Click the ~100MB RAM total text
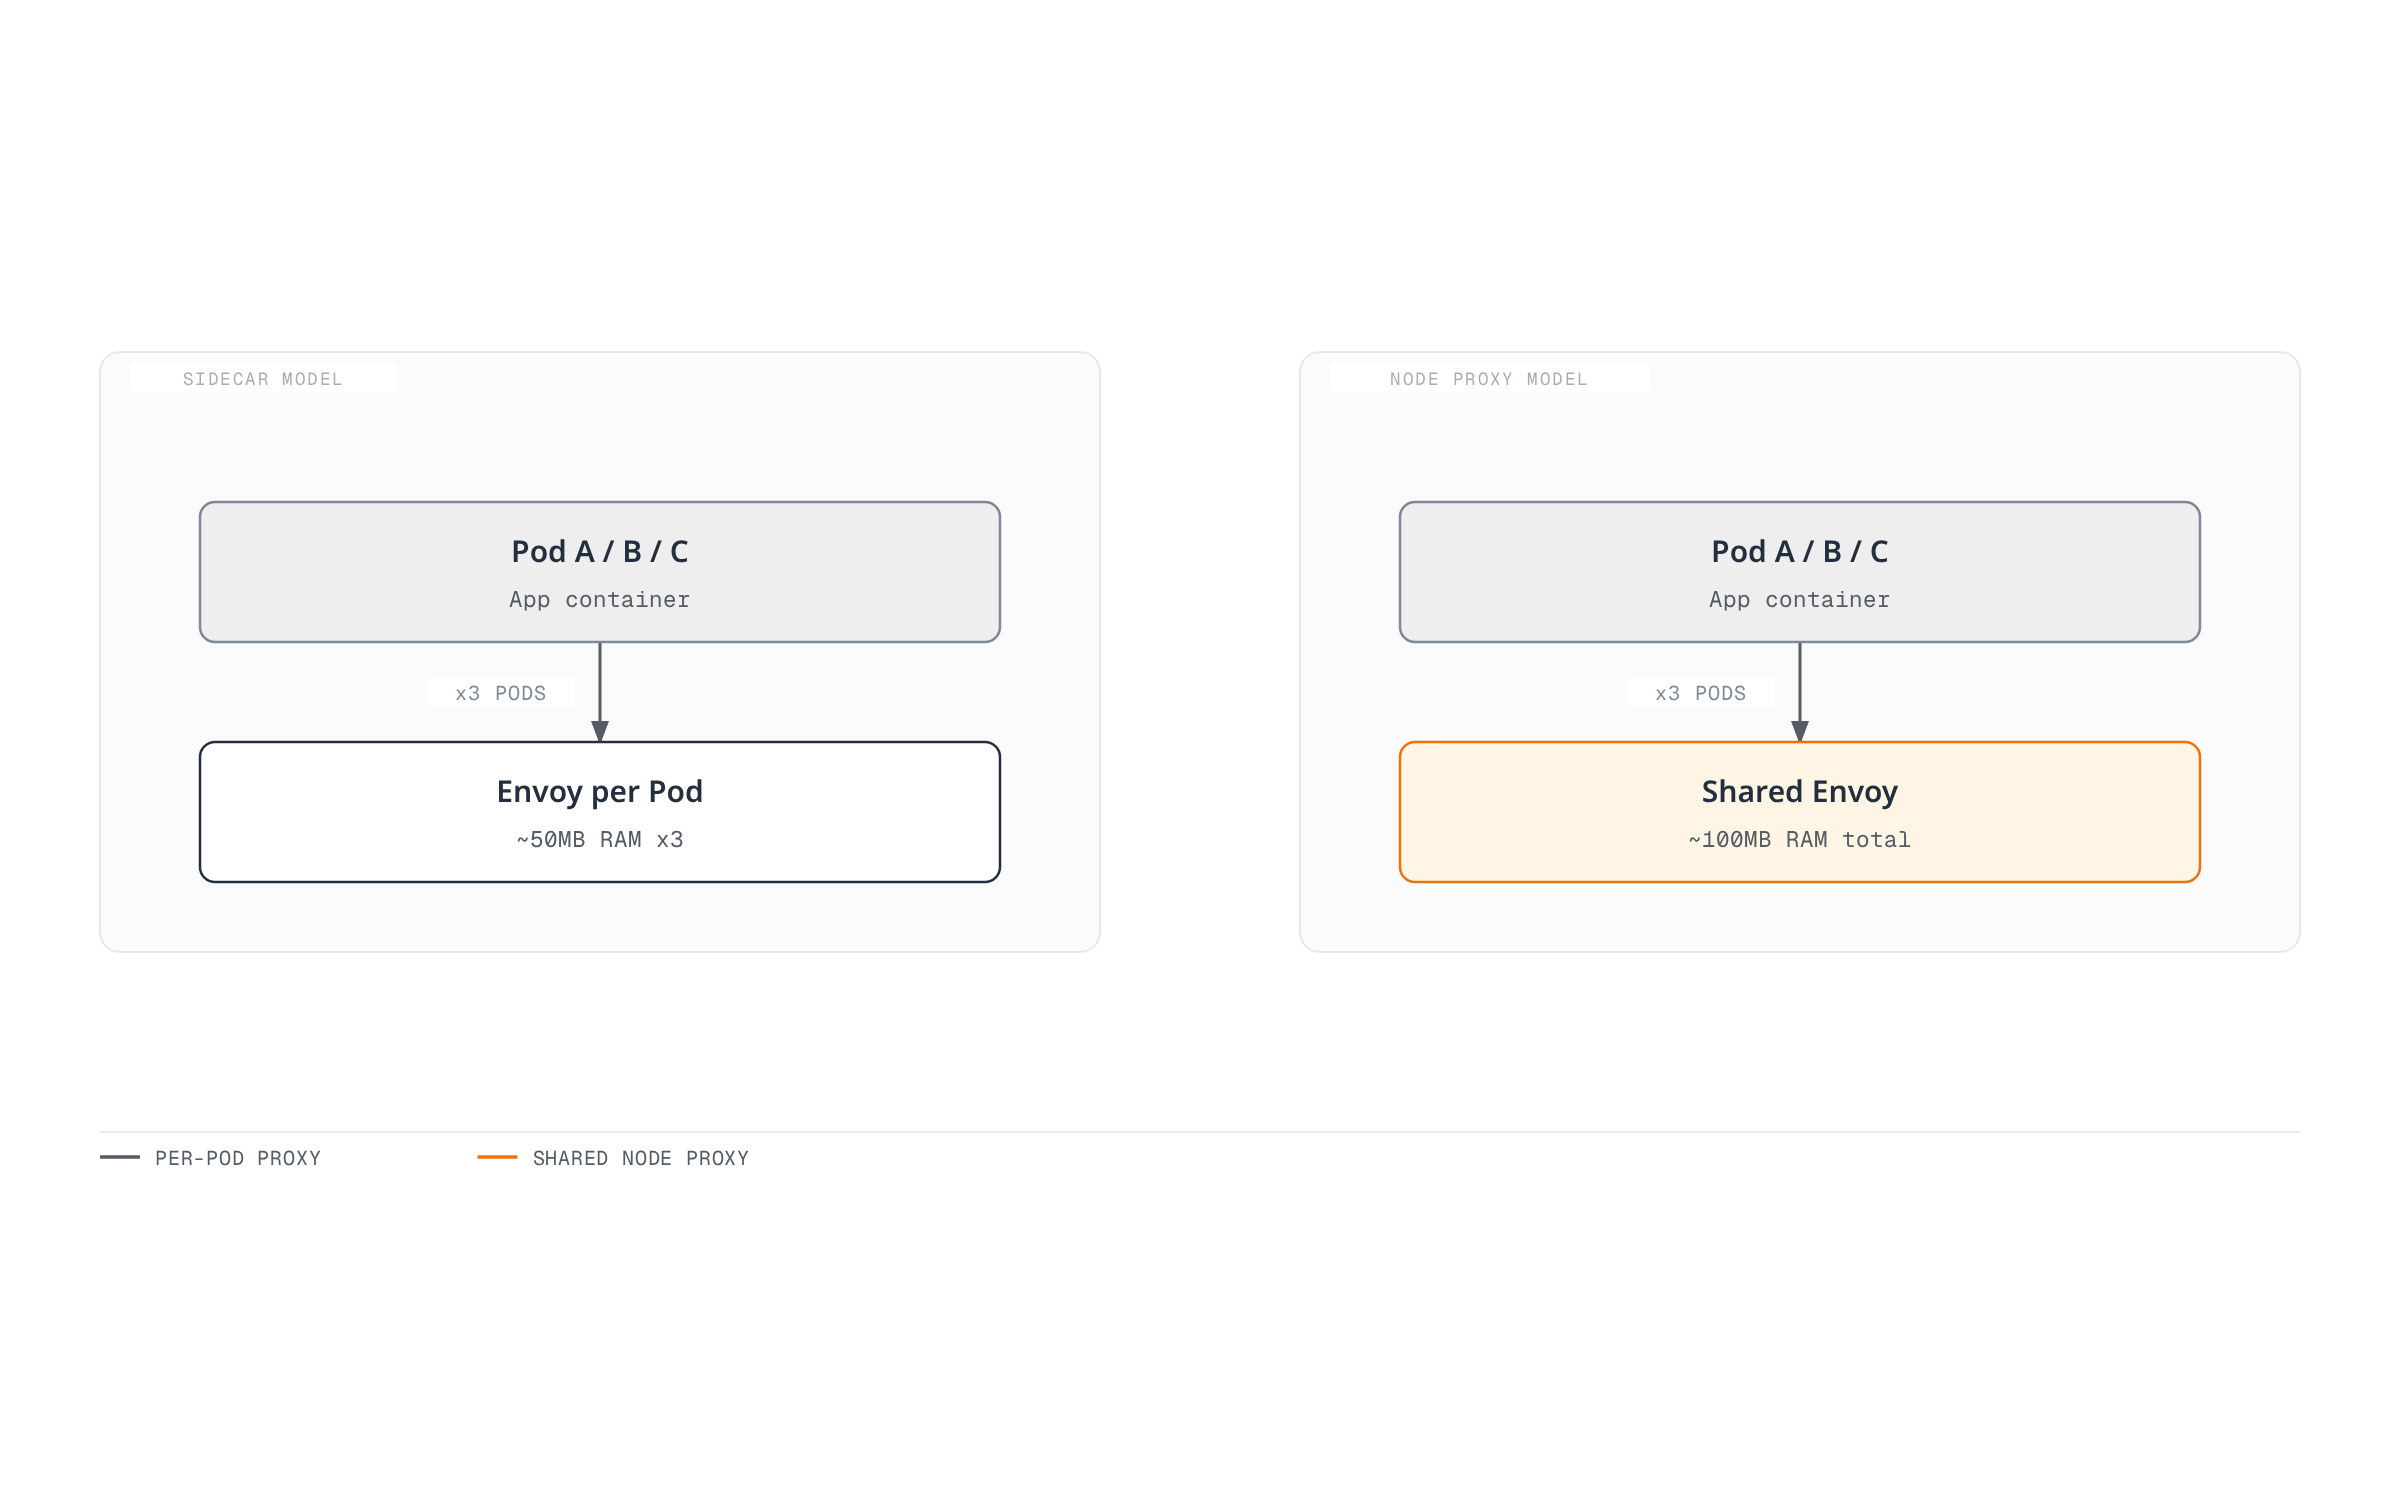This screenshot has width=2400, height=1502. 1800,840
